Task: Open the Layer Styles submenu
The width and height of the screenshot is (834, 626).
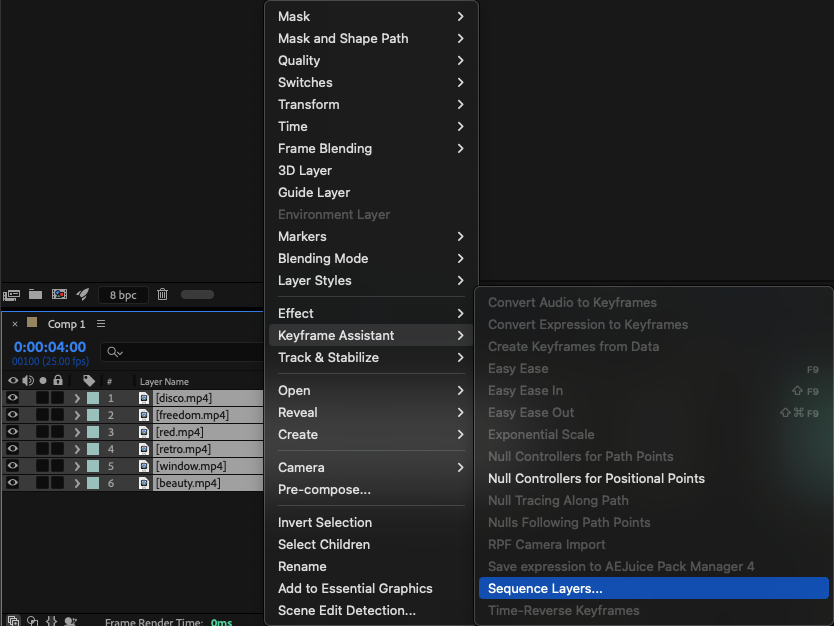Action: coord(371,280)
